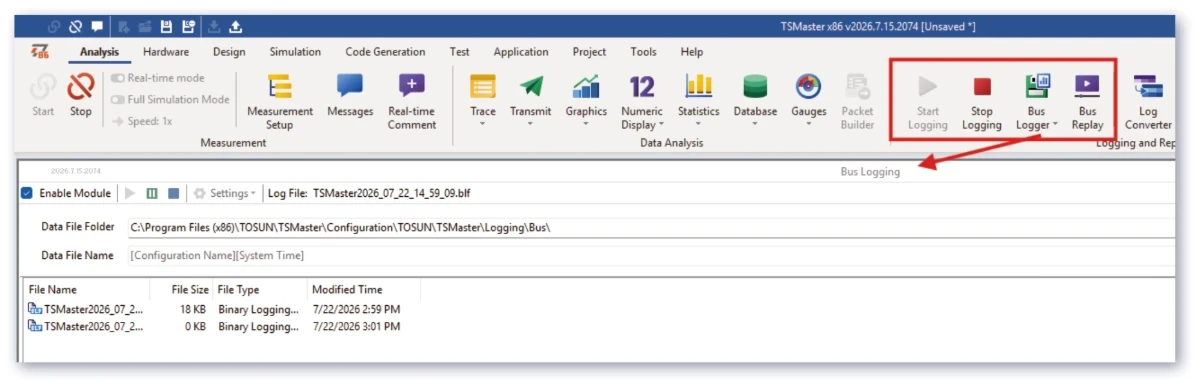Screen dimensions: 1200x387
Task: Click the Bus Logging panel play icon
Action: [131, 193]
